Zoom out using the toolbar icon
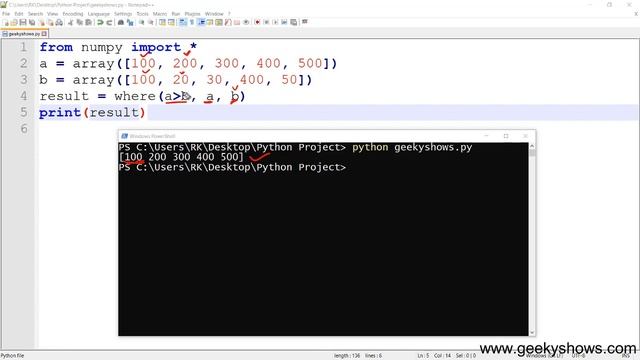Viewport: 640px width, 360px height. pyautogui.click(x=151, y=22)
